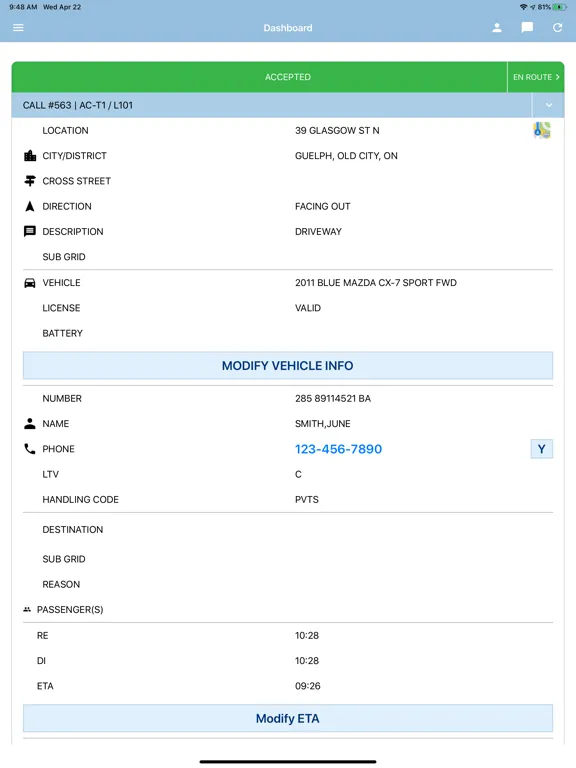Advance status to EN ROUTE
The width and height of the screenshot is (576, 768).
[536, 77]
